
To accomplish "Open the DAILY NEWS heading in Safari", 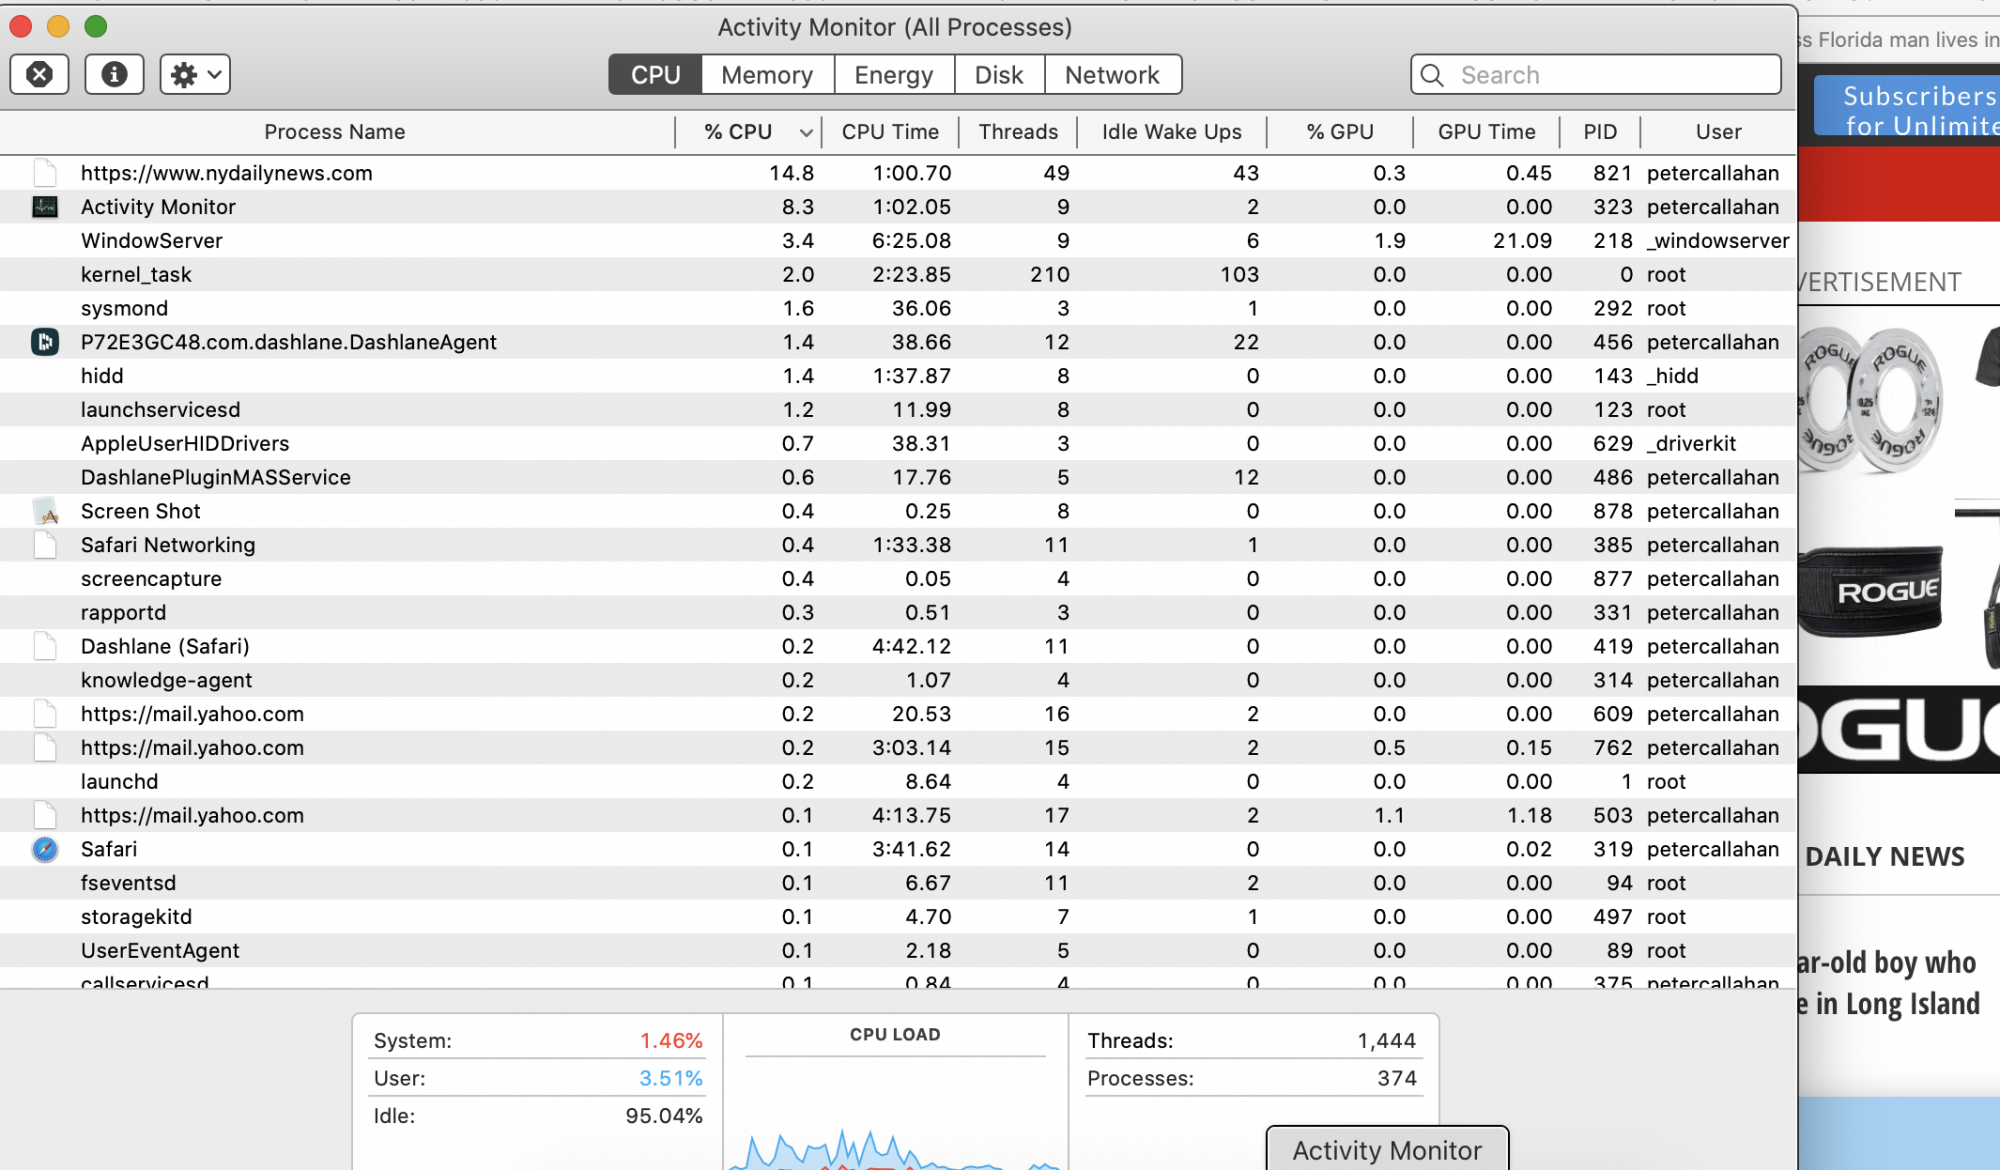I will [1885, 857].
